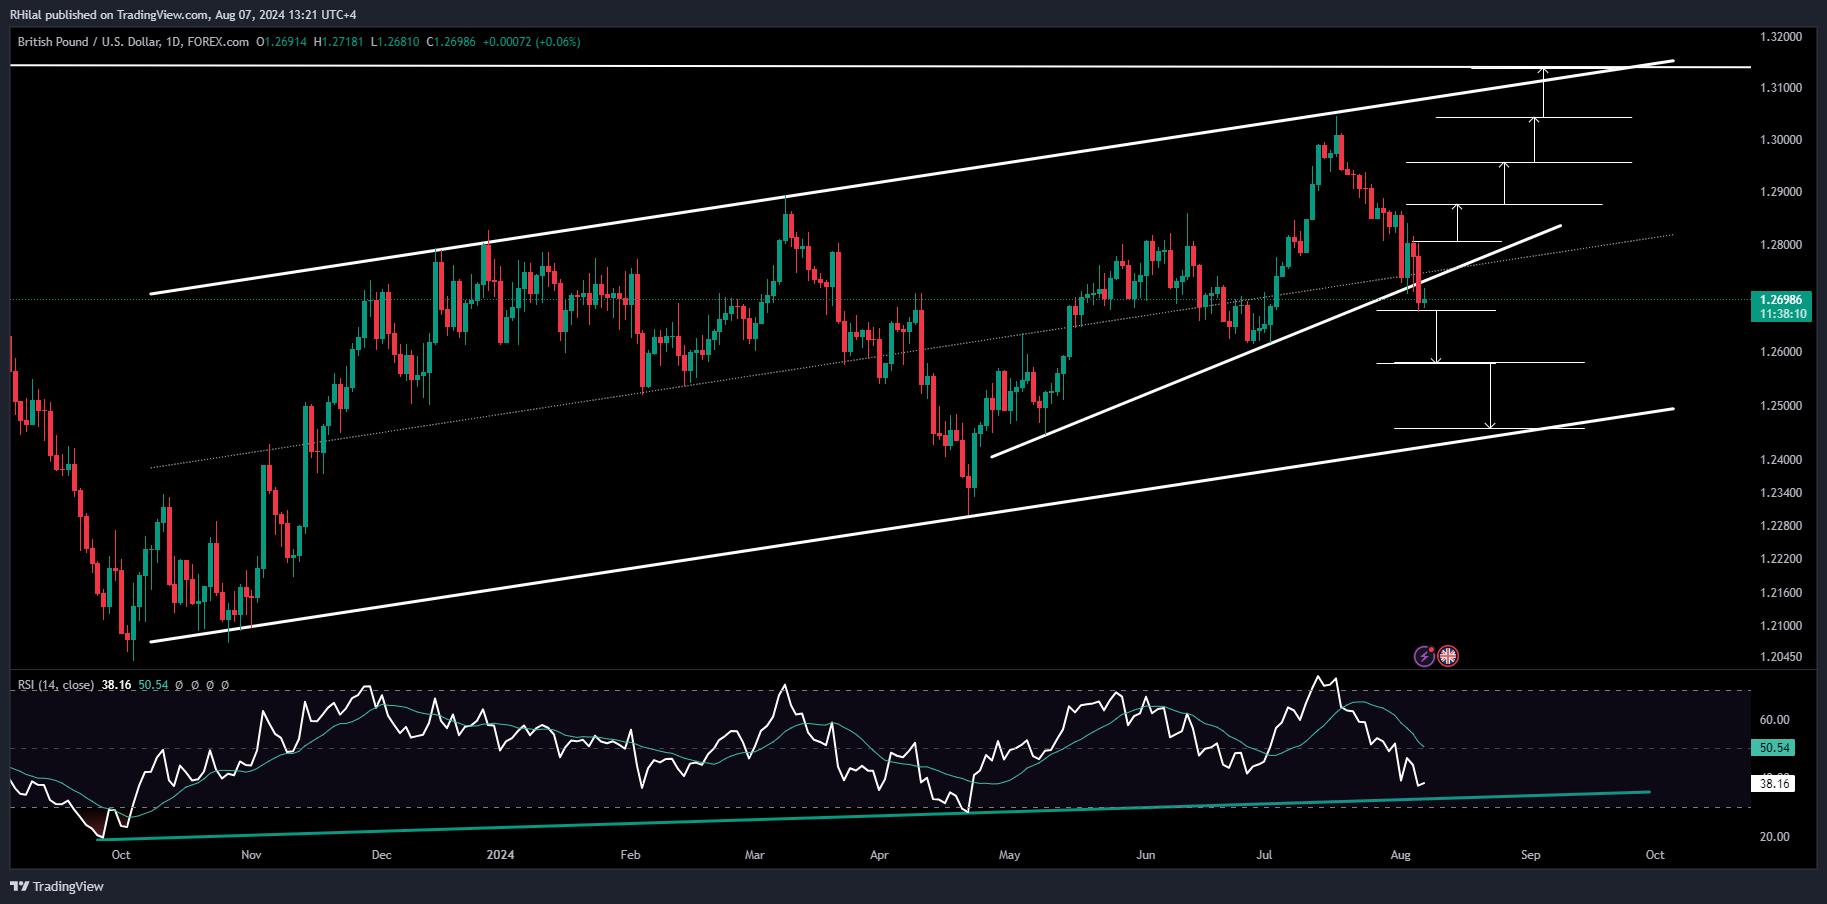Click the 20.00 RSI axis label

pos(1774,837)
